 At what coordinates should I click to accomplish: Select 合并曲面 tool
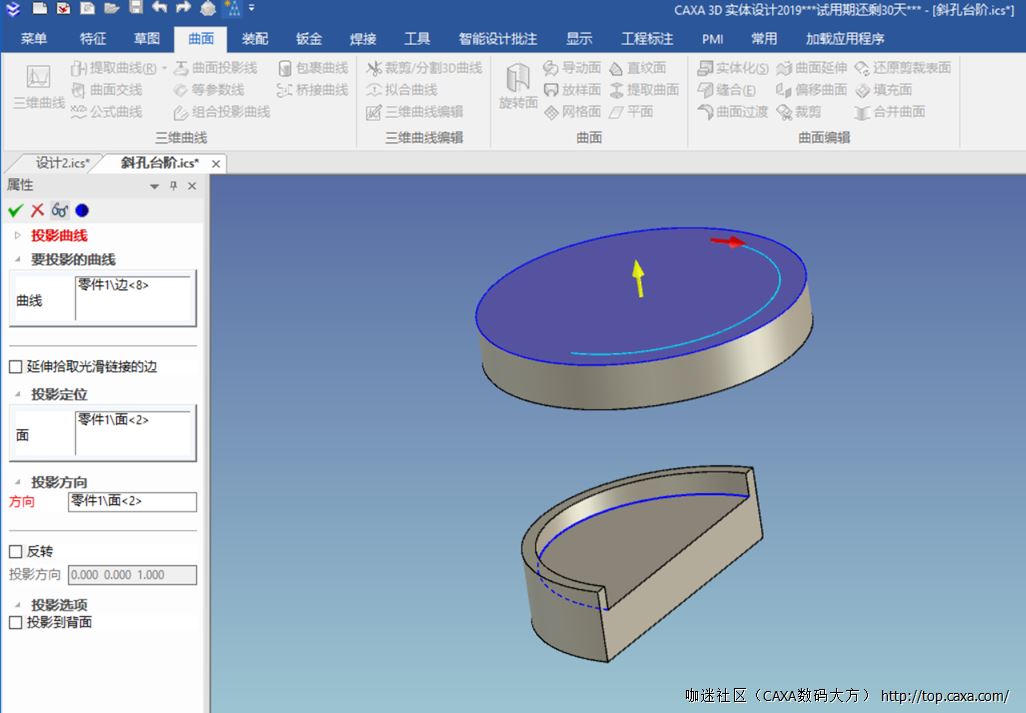click(890, 112)
